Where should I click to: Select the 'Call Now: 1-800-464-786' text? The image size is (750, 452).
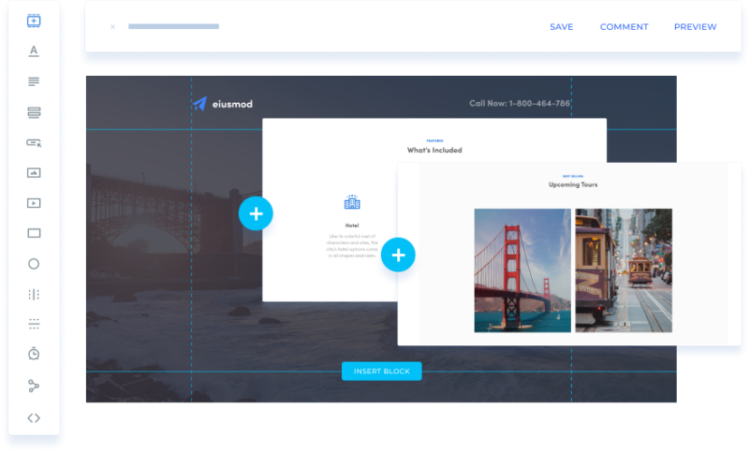tap(519, 103)
